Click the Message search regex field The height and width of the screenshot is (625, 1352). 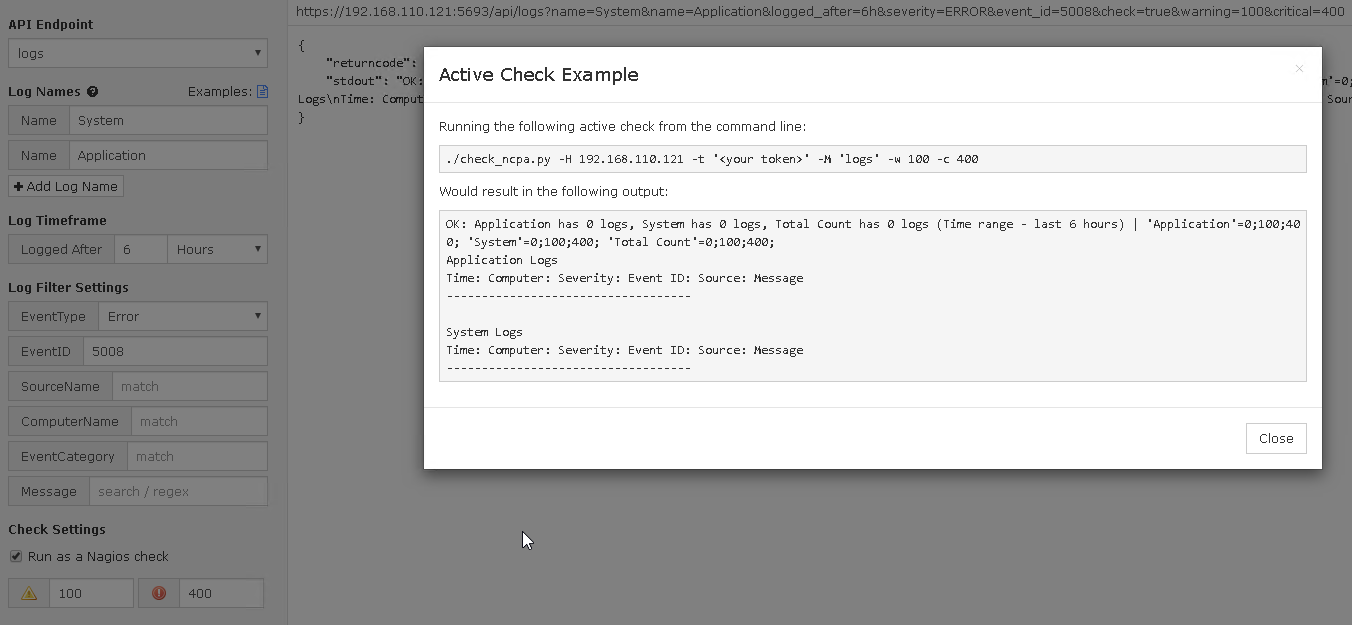coord(178,491)
